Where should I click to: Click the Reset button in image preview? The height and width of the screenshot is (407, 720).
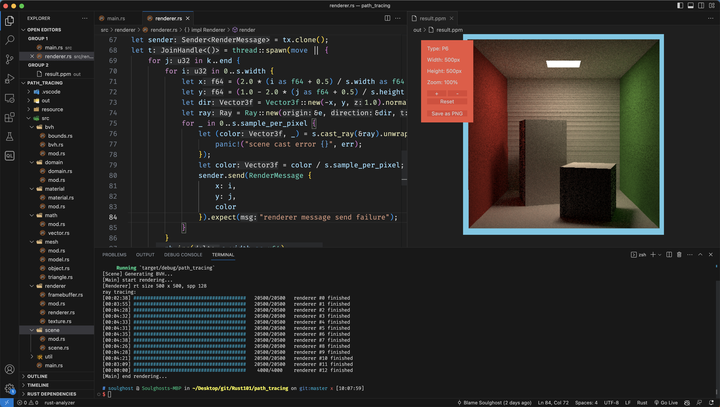tap(446, 102)
